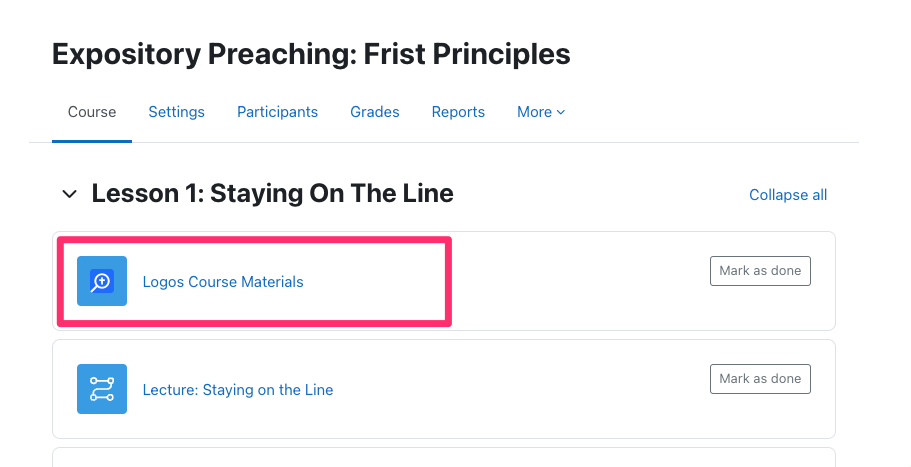Image resolution: width=911 pixels, height=467 pixels.
Task: Open the Settings tab
Action: (177, 112)
